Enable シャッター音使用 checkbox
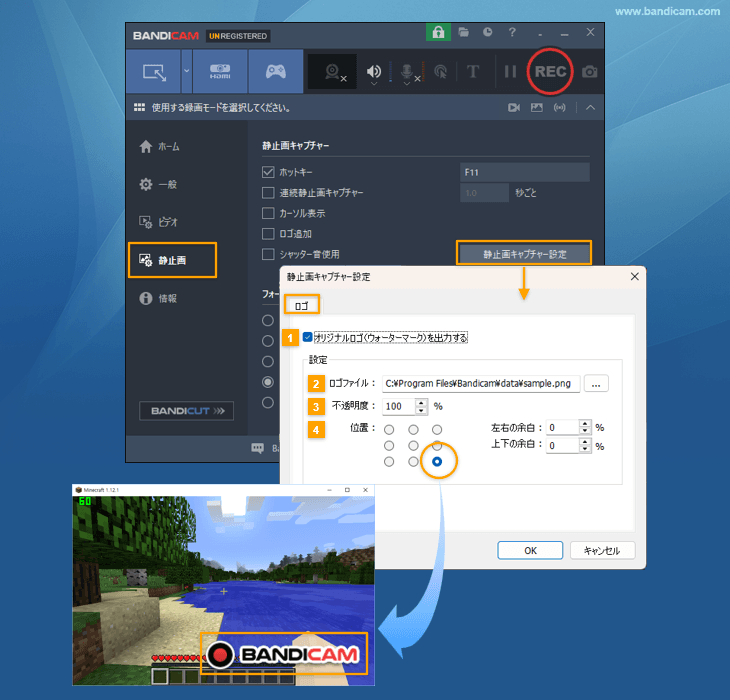730x700 pixels. (268, 254)
